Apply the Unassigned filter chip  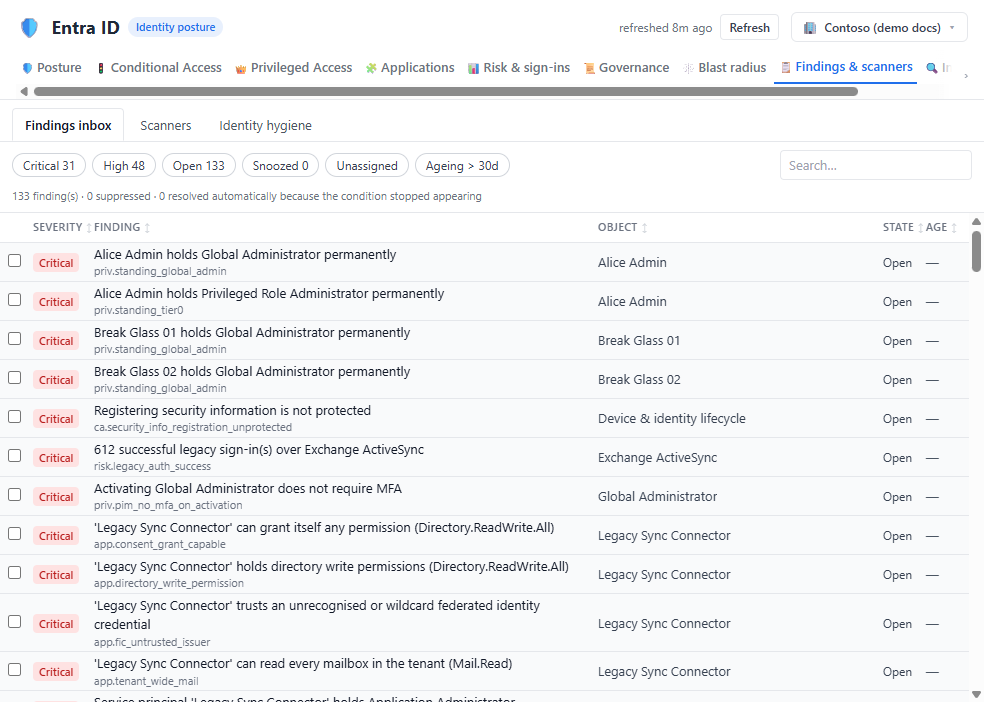tap(367, 166)
